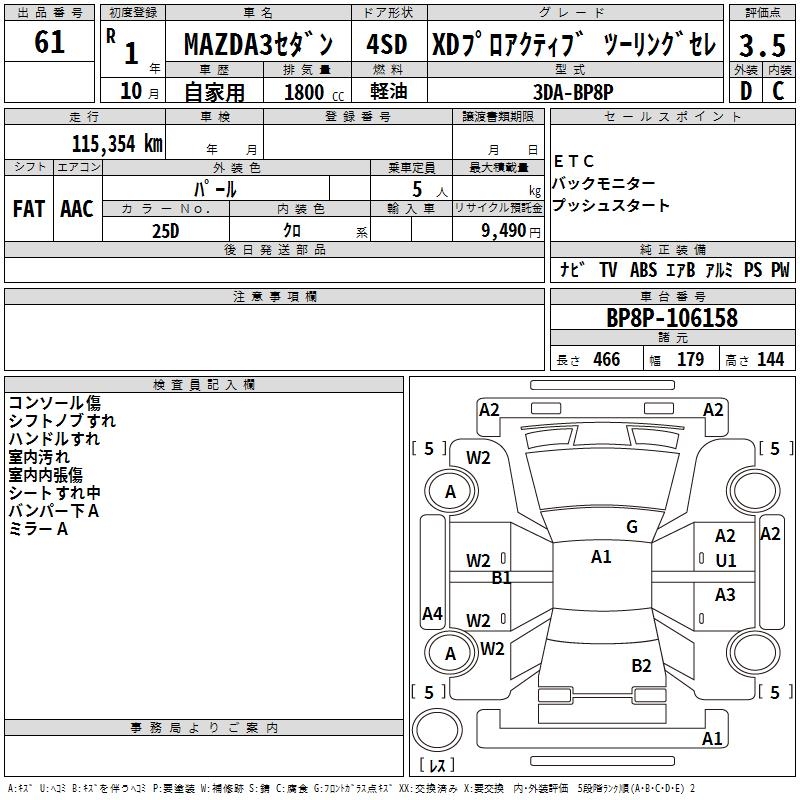Select the lot number 61 cell
Viewport: 800px width, 800px height.
[49, 43]
